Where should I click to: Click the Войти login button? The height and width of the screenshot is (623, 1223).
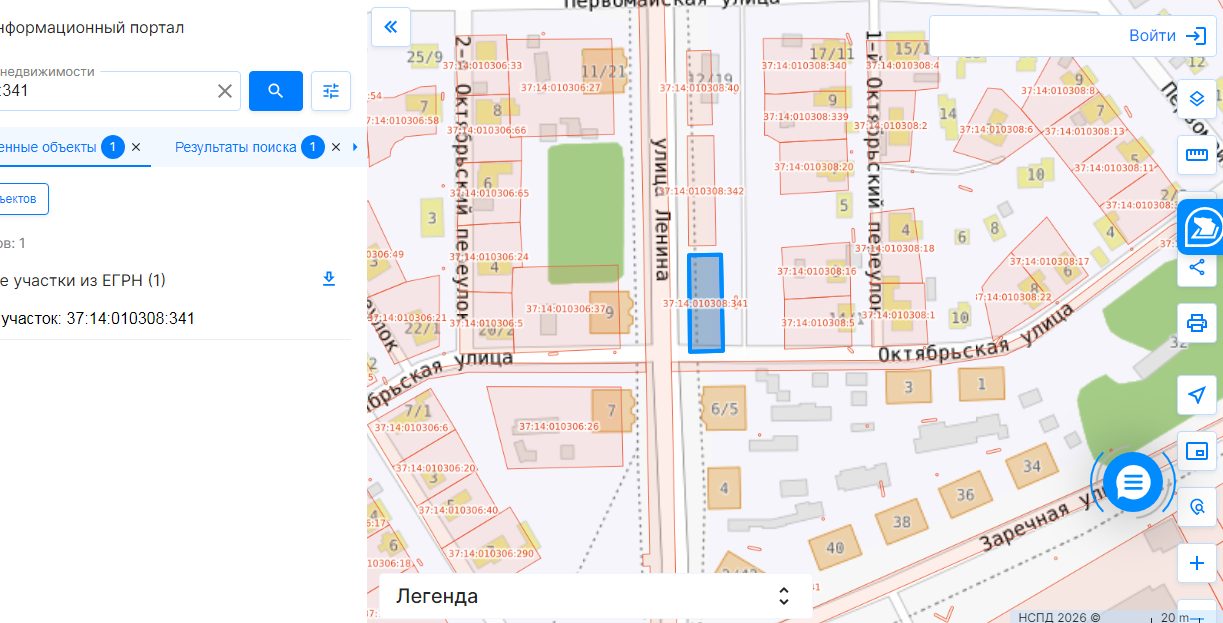1168,36
